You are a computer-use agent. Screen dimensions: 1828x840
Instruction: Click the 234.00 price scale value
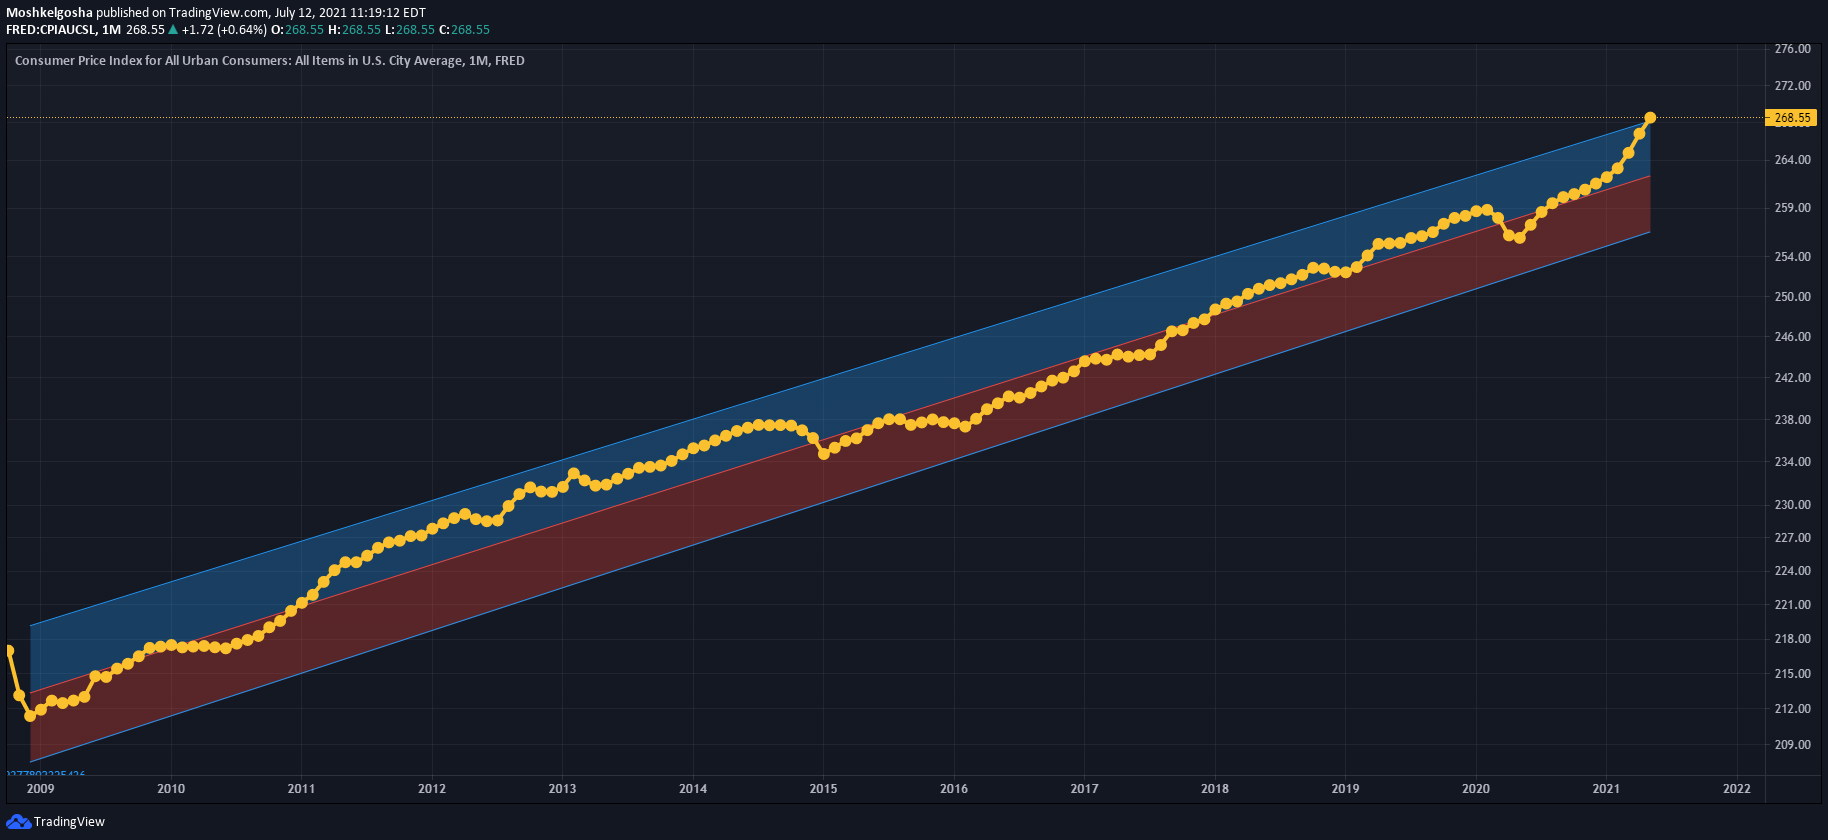click(x=1792, y=462)
